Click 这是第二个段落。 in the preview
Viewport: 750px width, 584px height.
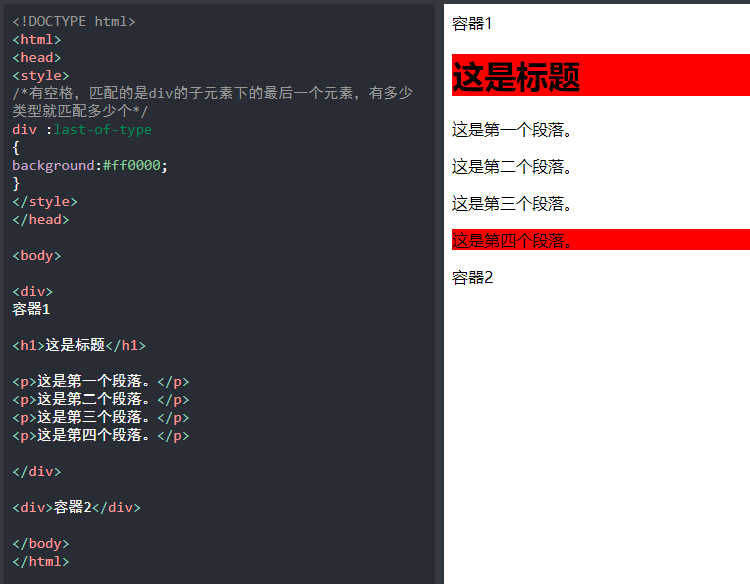512,166
